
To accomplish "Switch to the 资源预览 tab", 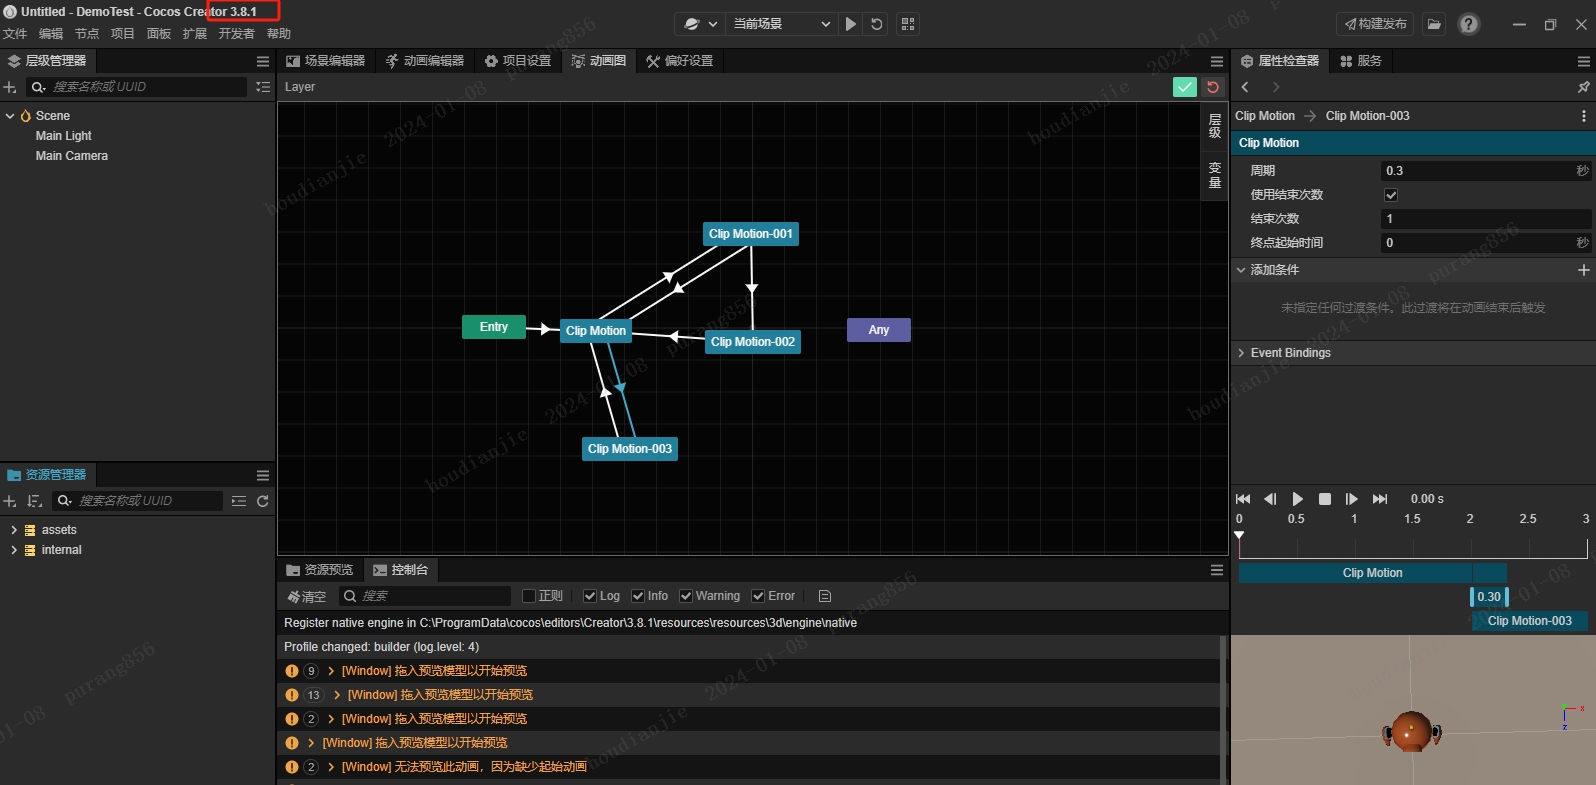I will tap(320, 570).
